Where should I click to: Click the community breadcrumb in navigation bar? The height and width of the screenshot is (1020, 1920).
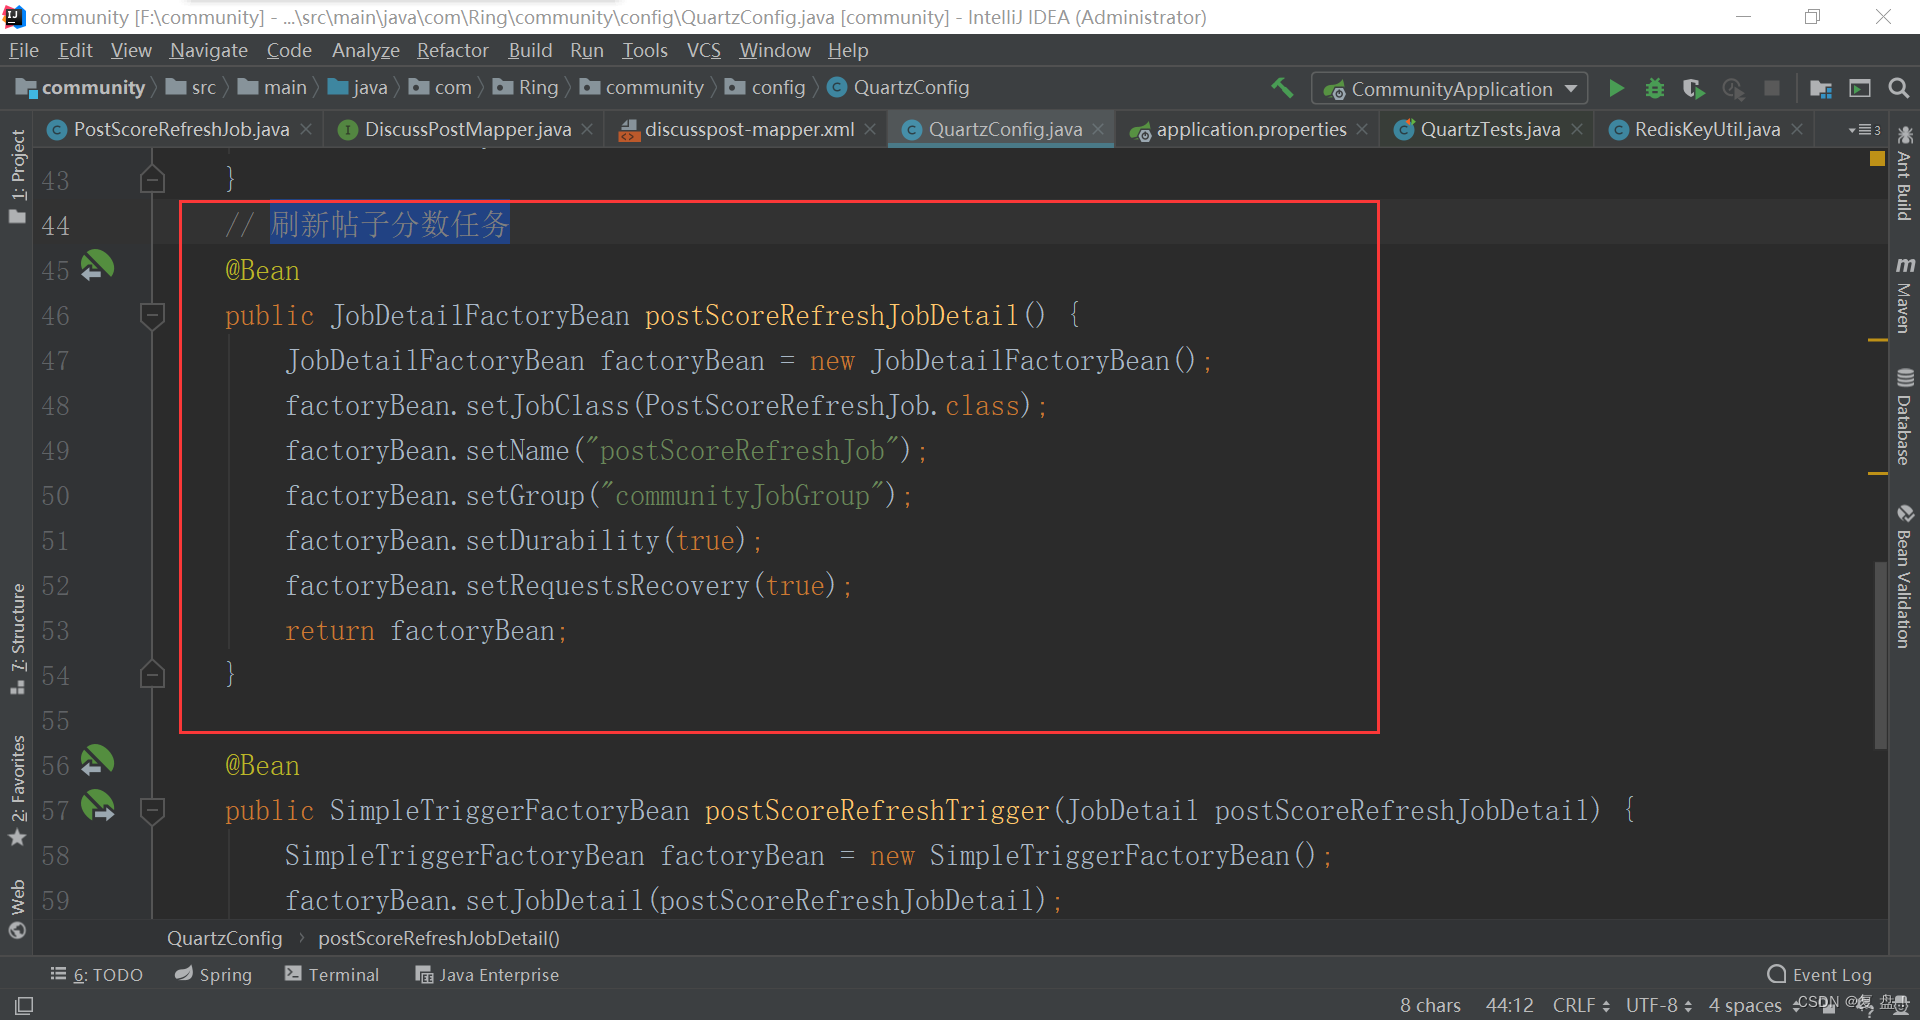81,88
